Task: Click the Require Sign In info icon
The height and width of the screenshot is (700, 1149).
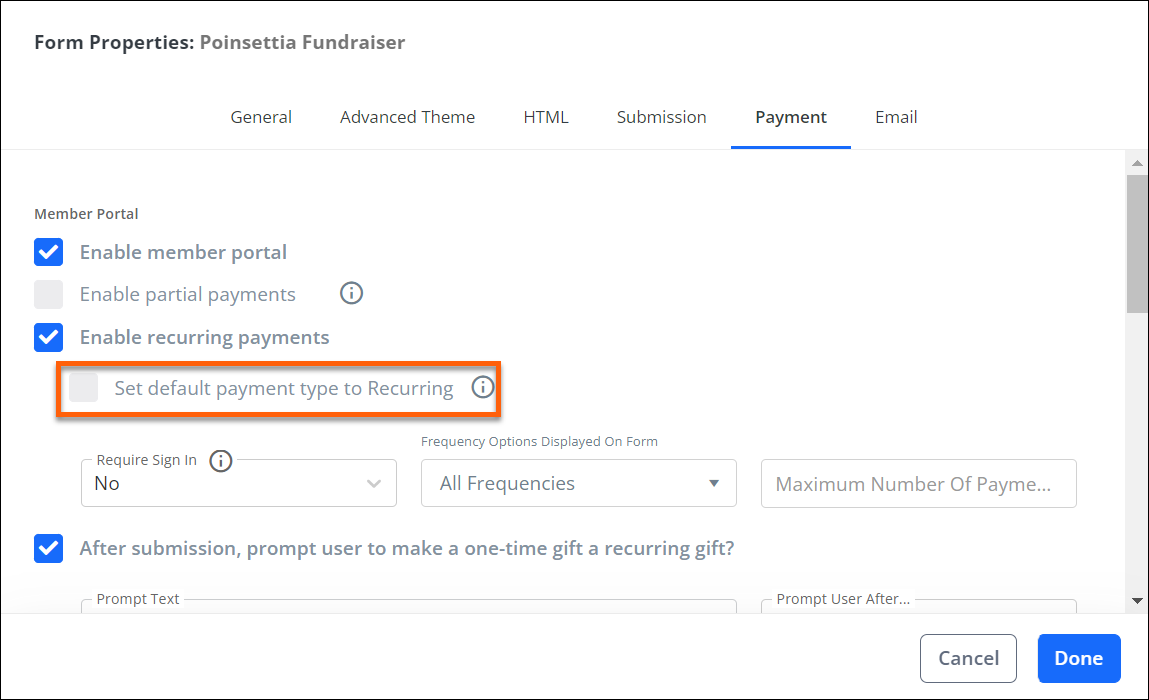Action: [x=221, y=460]
